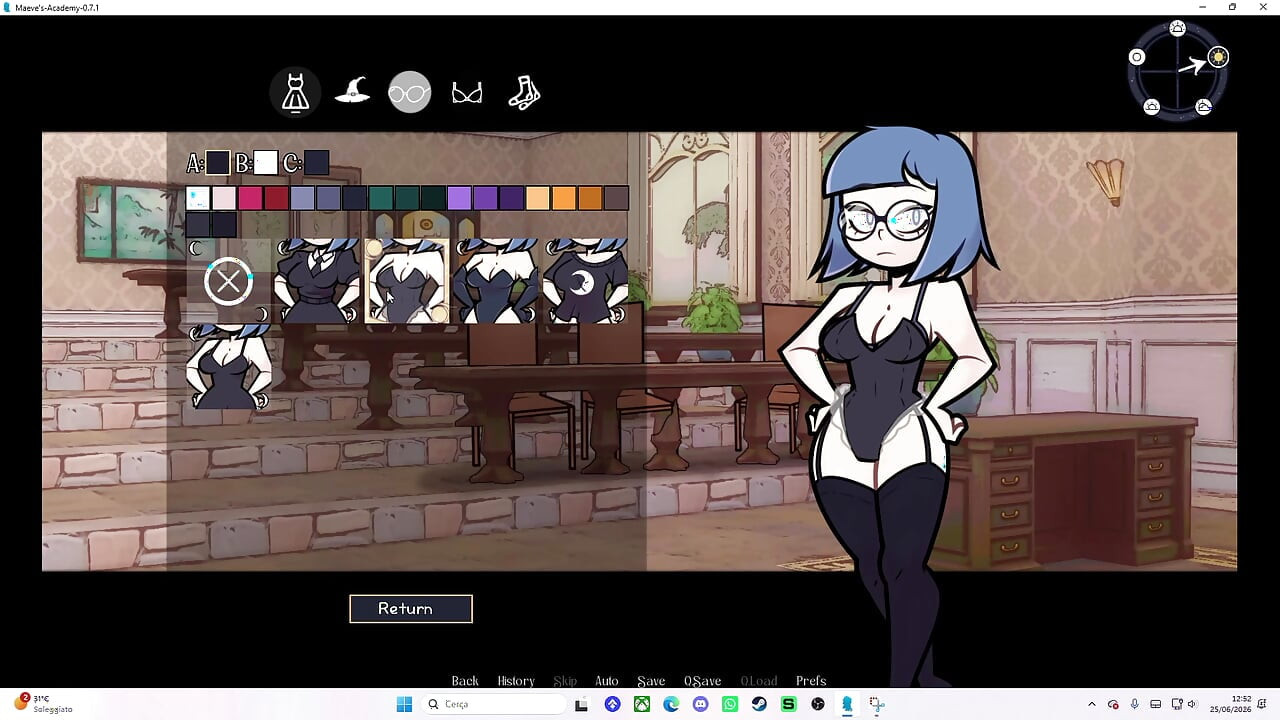Remove outfit with the X circle option
The height and width of the screenshot is (720, 1280).
(228, 281)
